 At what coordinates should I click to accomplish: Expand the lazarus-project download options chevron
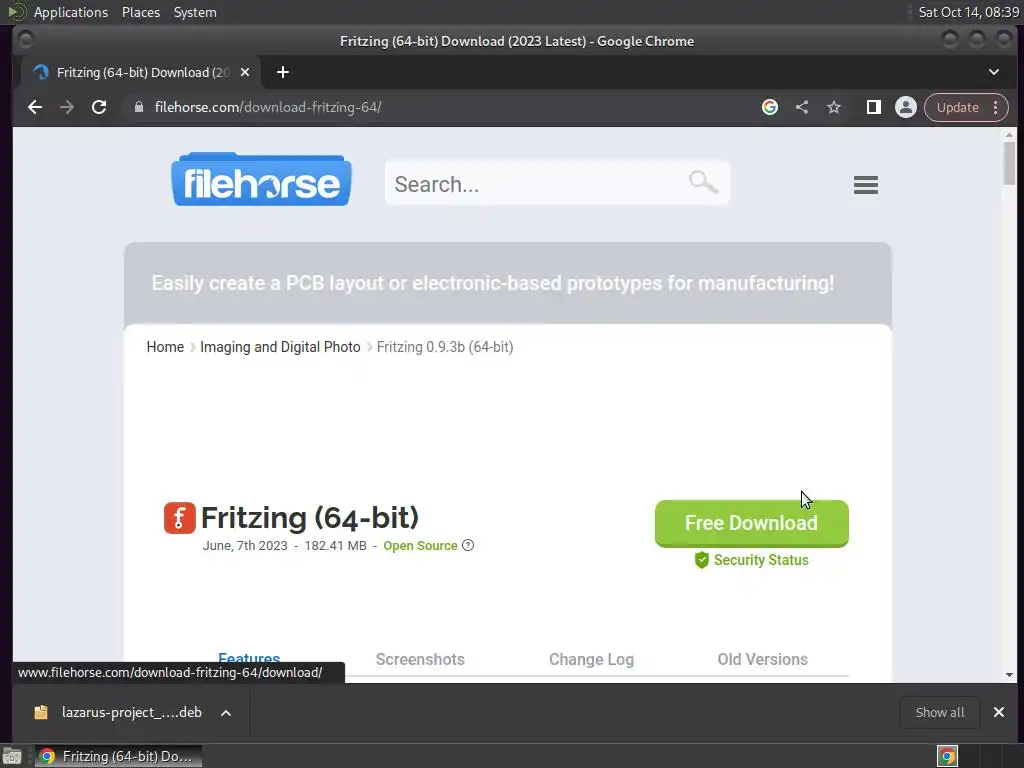click(x=226, y=713)
